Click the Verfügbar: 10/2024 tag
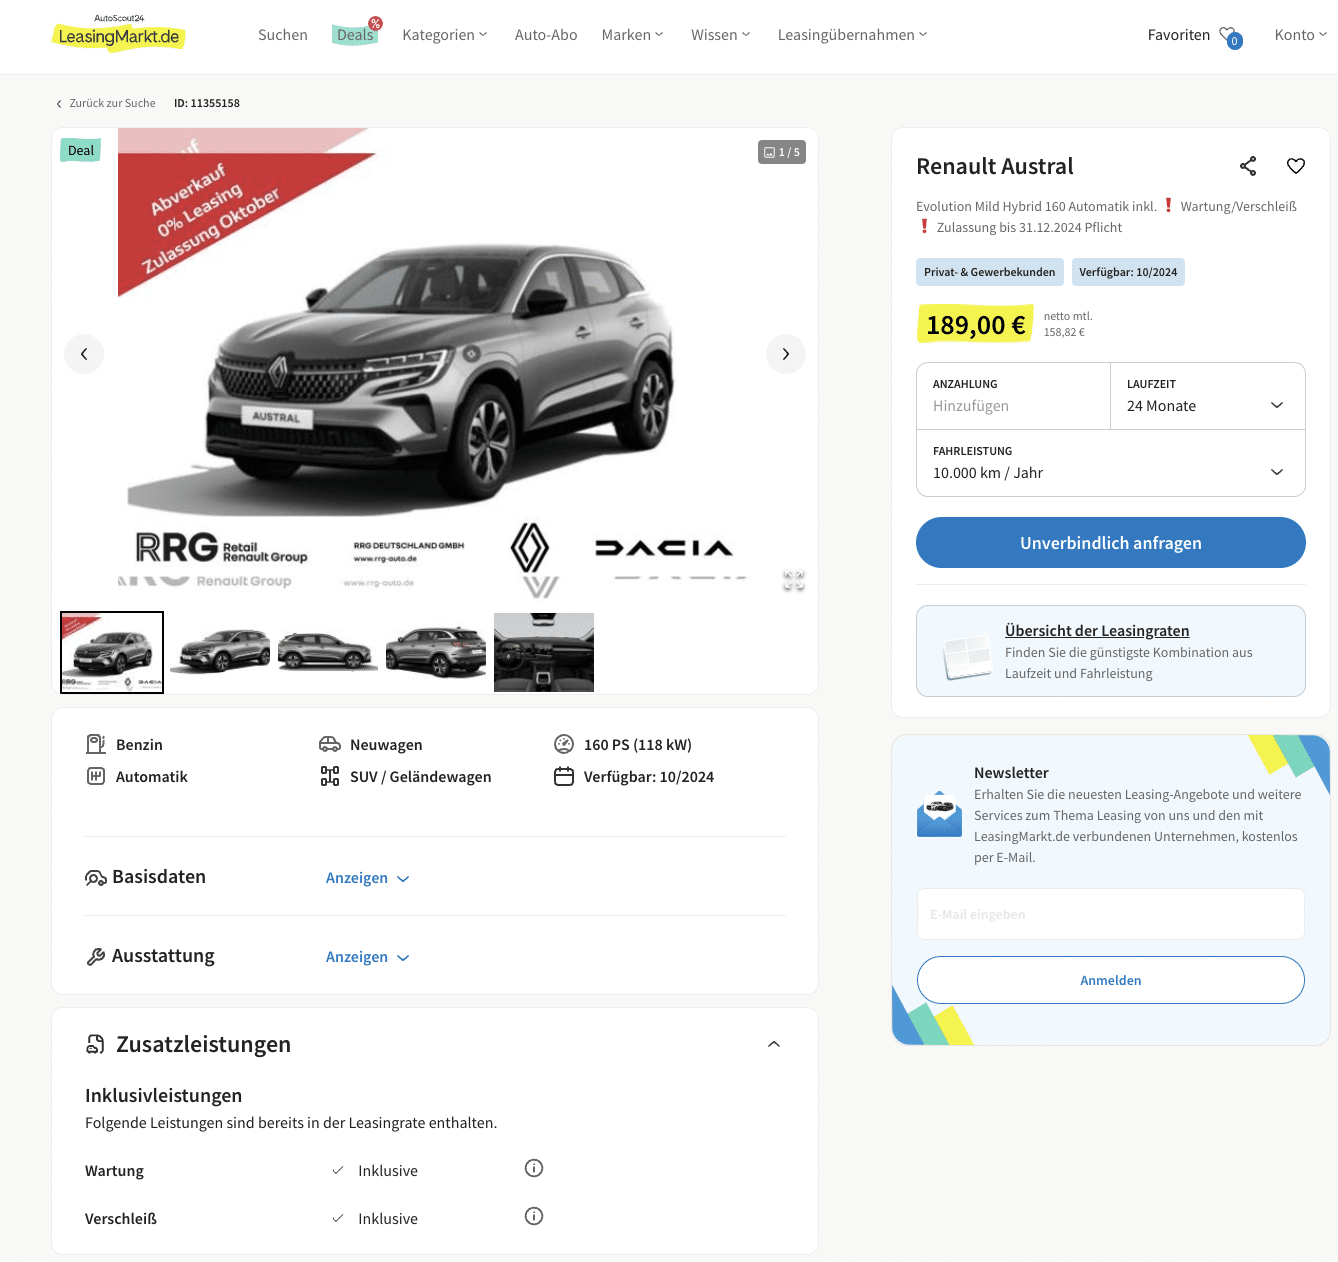The height and width of the screenshot is (1262, 1338). coord(1128,272)
